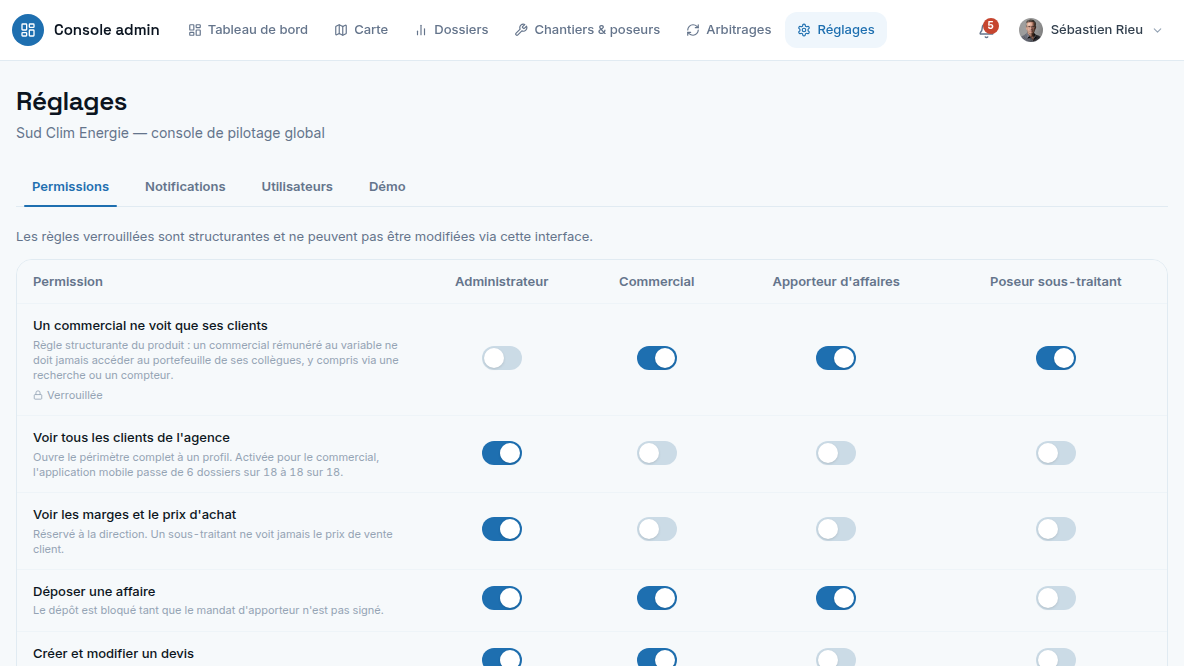Image resolution: width=1184 pixels, height=666 pixels.
Task: Open the Dossiers section
Action: pyautogui.click(x=452, y=30)
